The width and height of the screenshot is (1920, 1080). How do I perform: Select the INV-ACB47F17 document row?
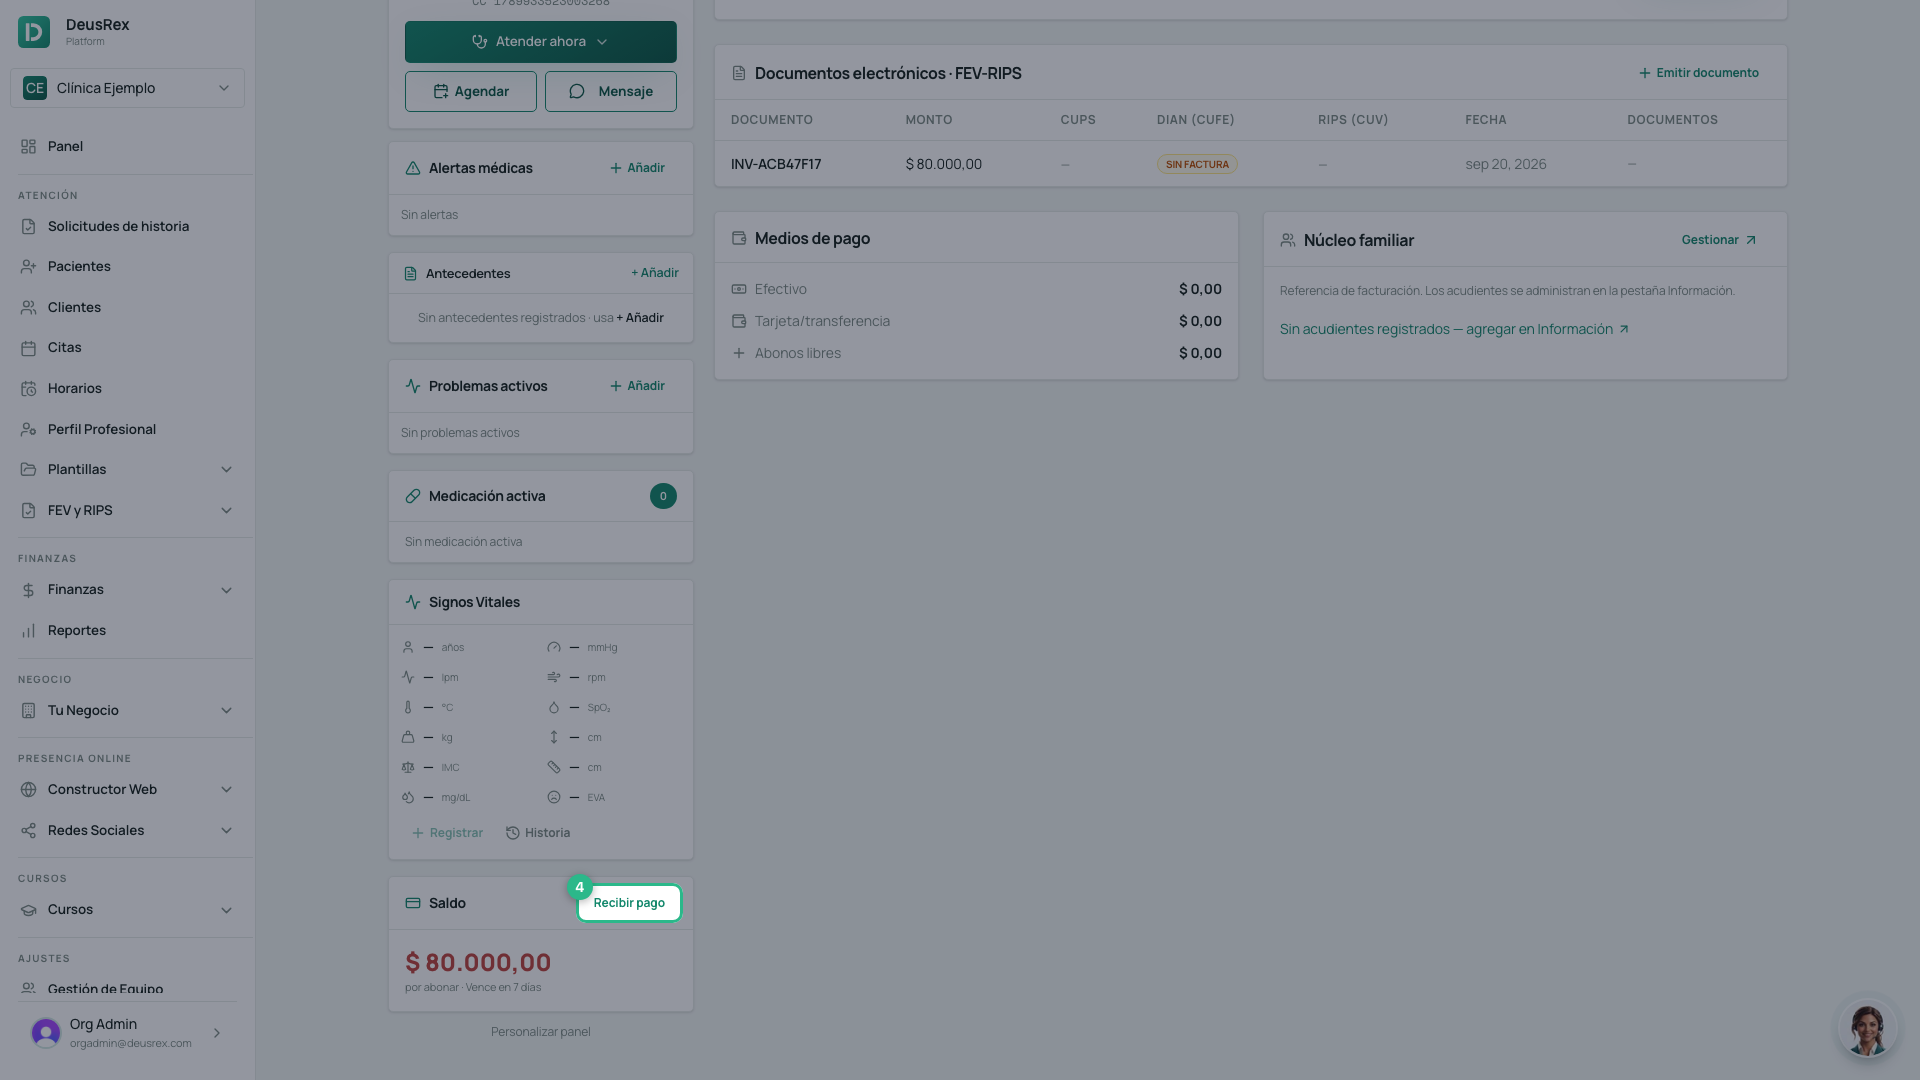[1250, 164]
